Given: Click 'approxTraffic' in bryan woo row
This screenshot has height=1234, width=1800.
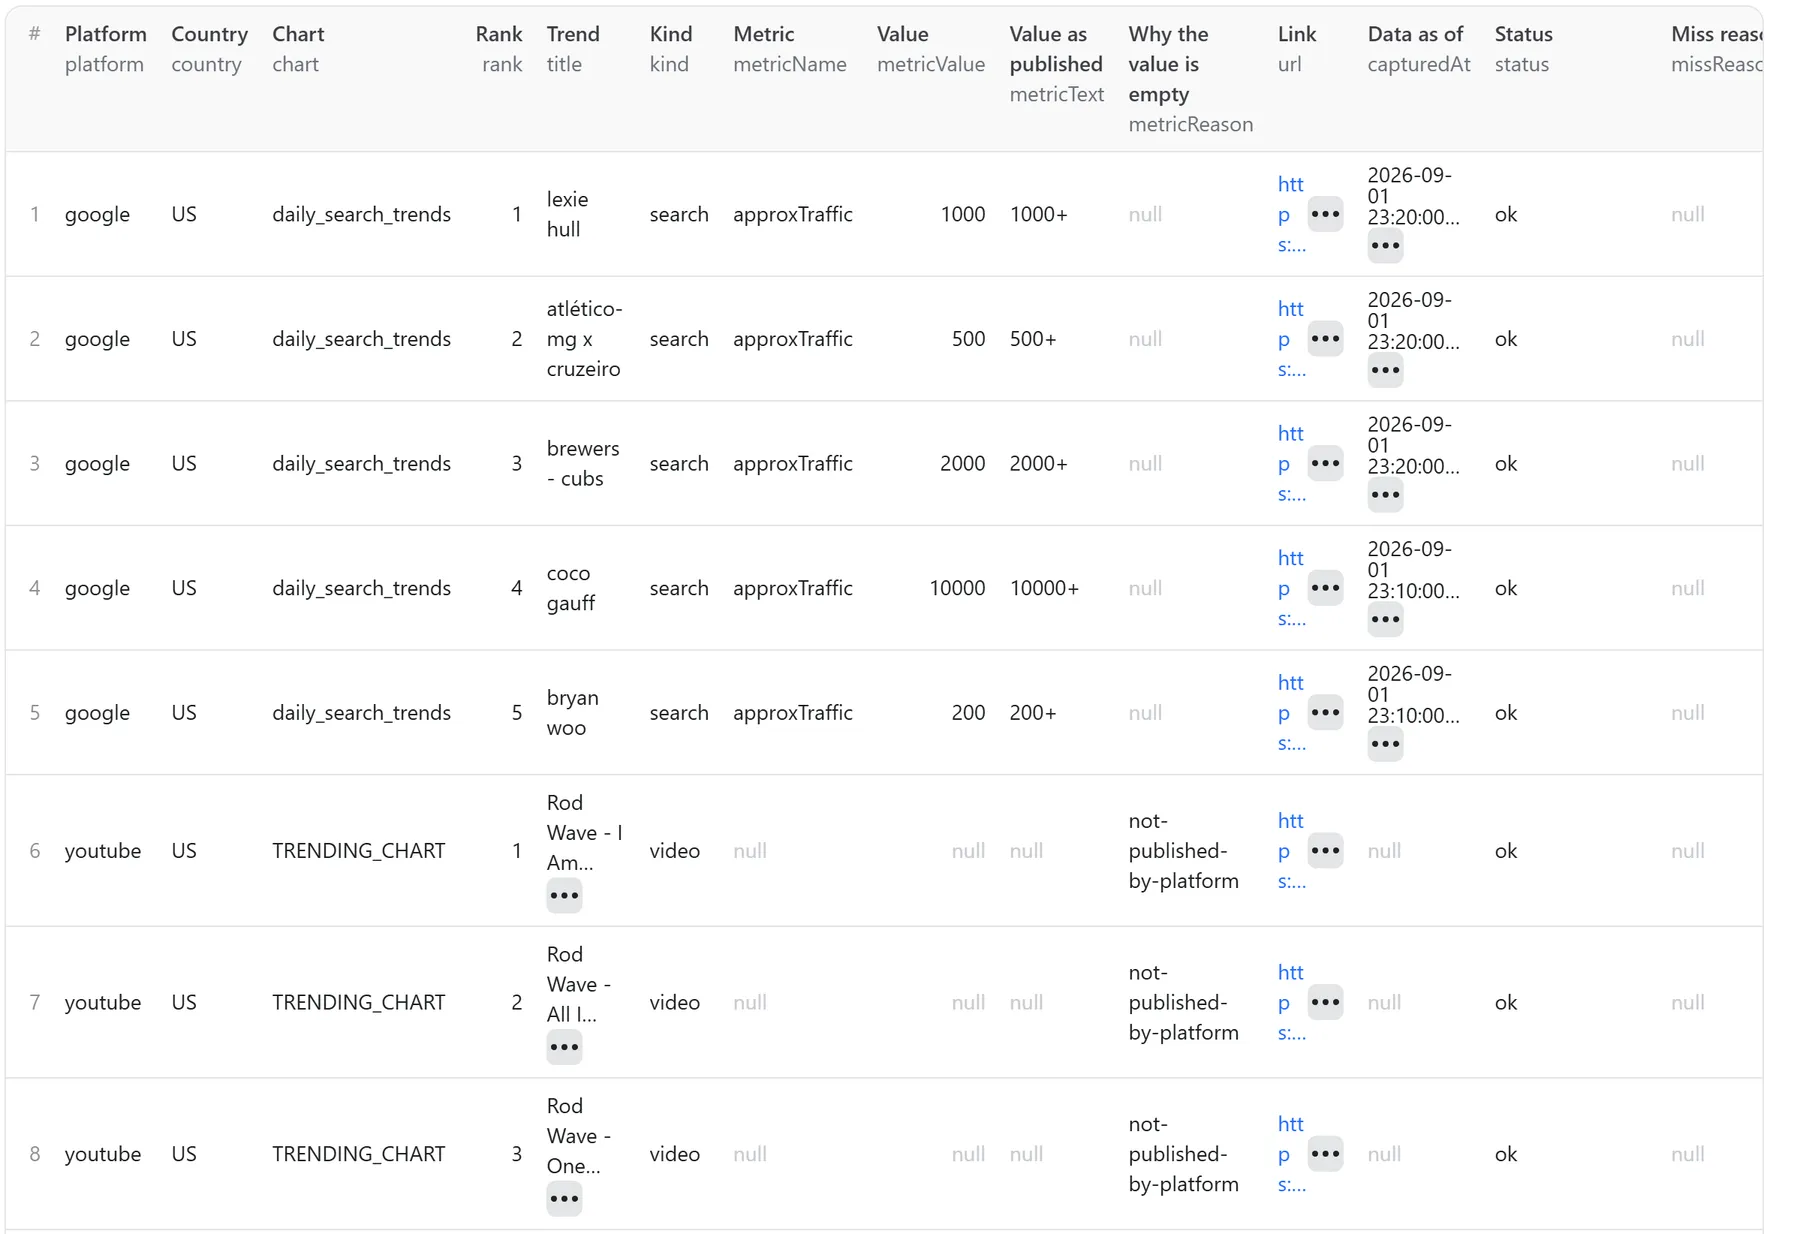Looking at the screenshot, I should click(793, 713).
